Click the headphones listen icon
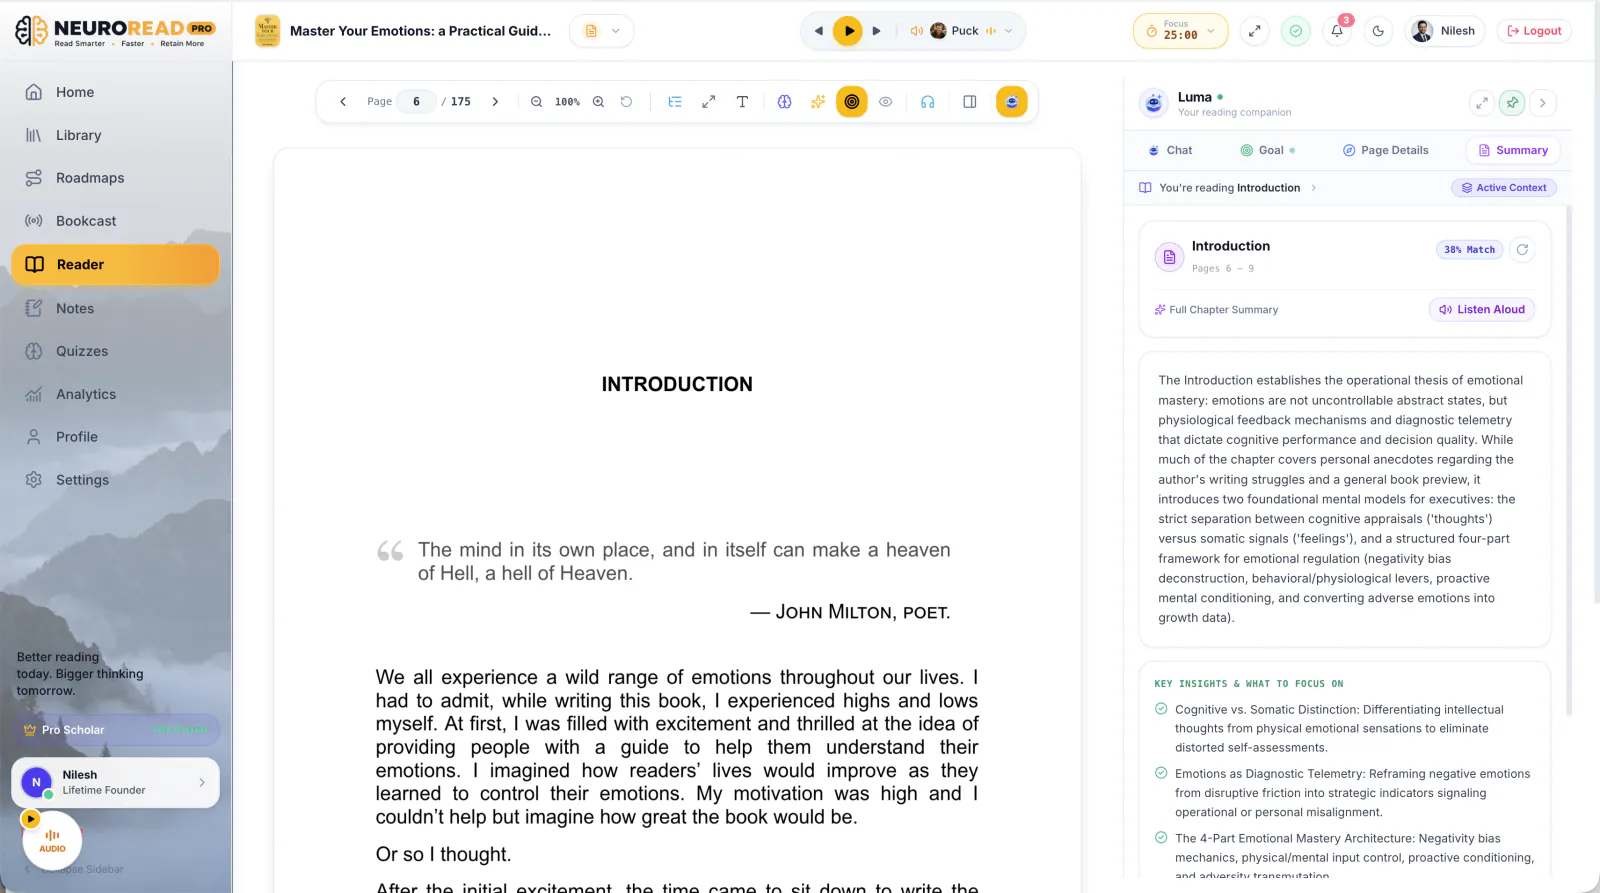The image size is (1600, 893). click(x=928, y=102)
